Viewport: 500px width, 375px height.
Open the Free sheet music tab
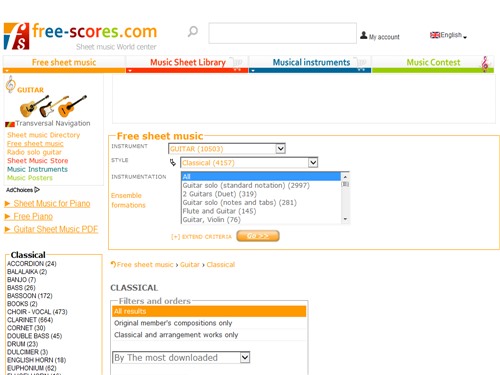tap(64, 62)
